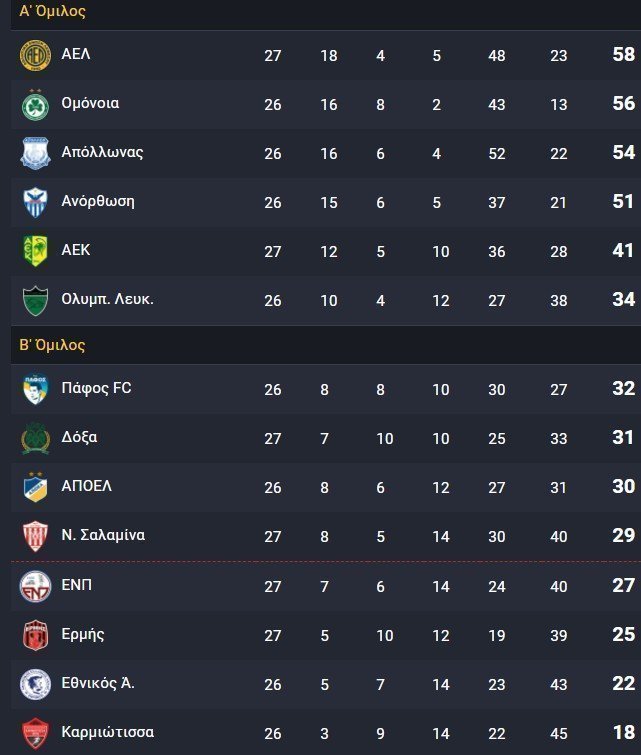
Task: Click the Απόλλωνας team badge
Action: (35, 154)
